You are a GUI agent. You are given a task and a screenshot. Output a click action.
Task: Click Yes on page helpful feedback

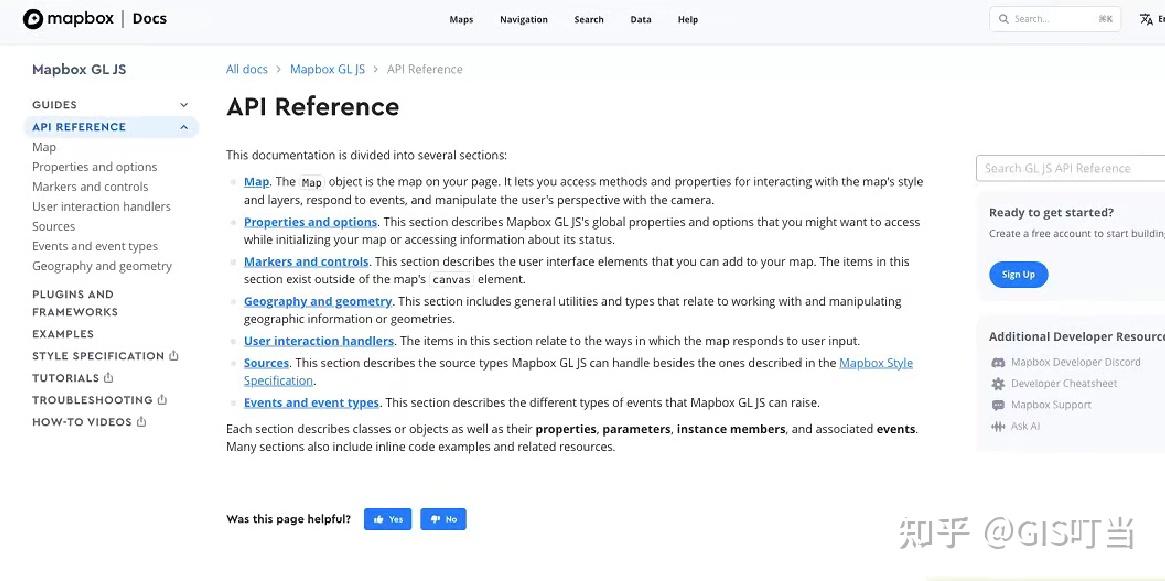(x=387, y=519)
